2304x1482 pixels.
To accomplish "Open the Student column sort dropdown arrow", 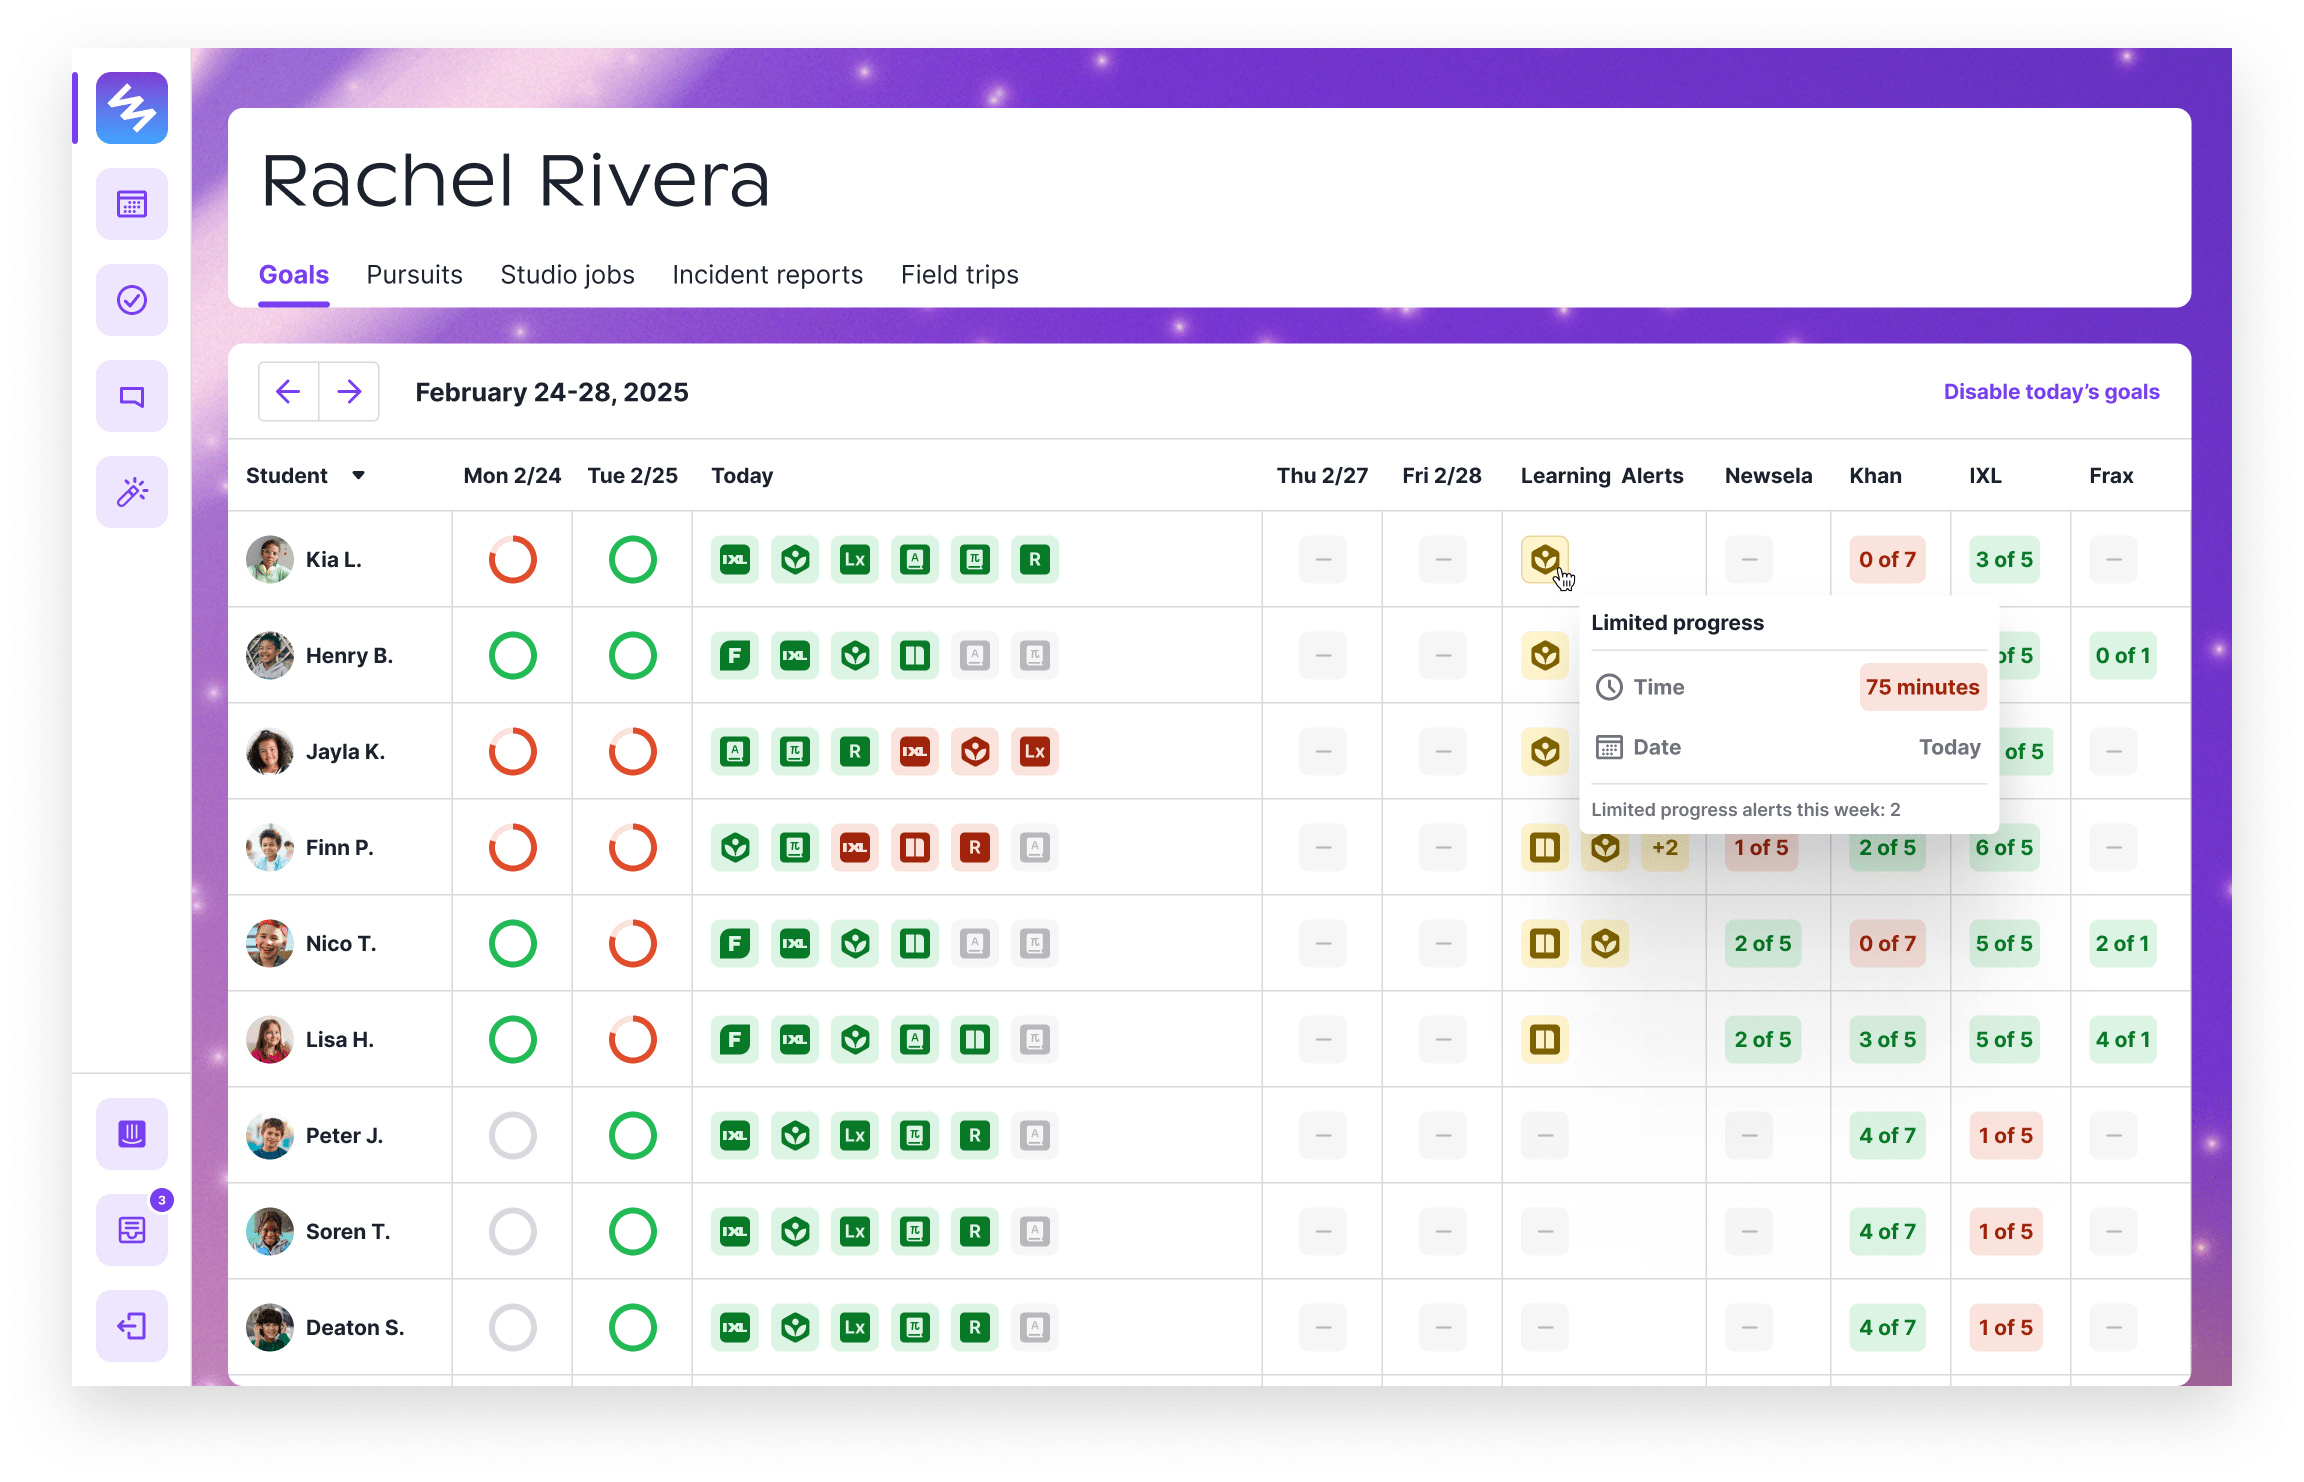I will (x=358, y=476).
